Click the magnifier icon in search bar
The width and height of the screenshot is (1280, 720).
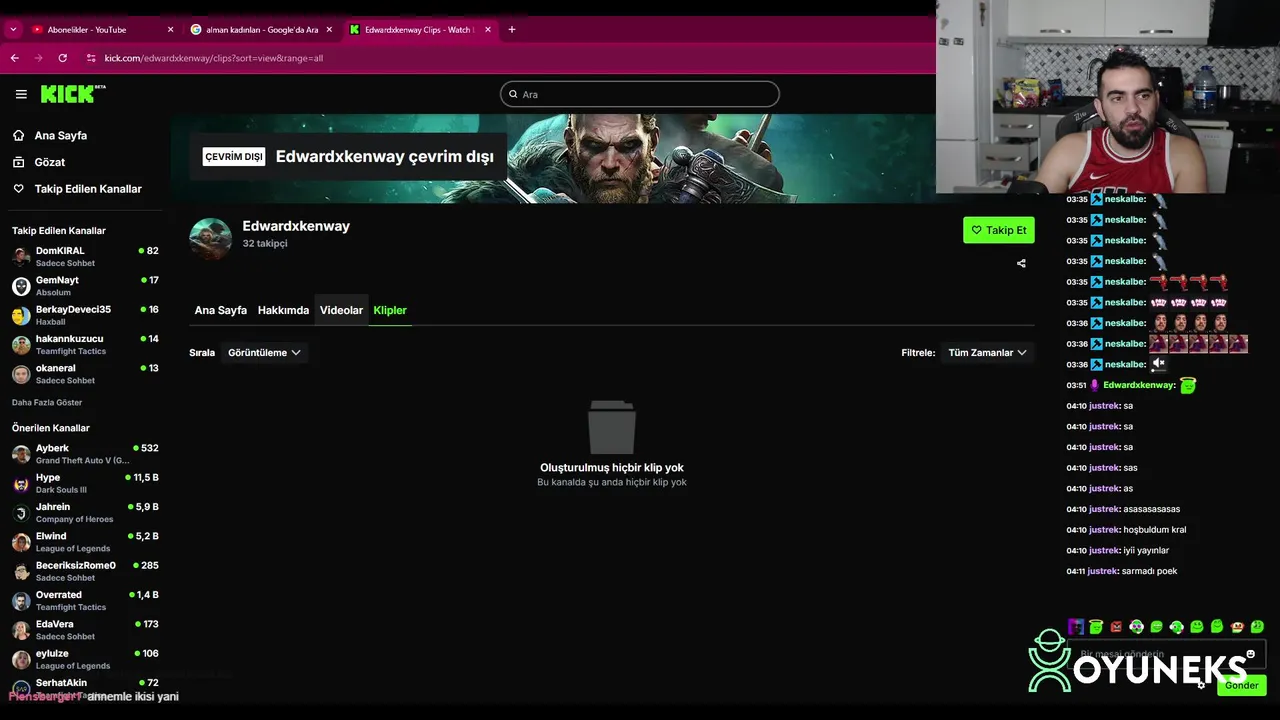(514, 94)
